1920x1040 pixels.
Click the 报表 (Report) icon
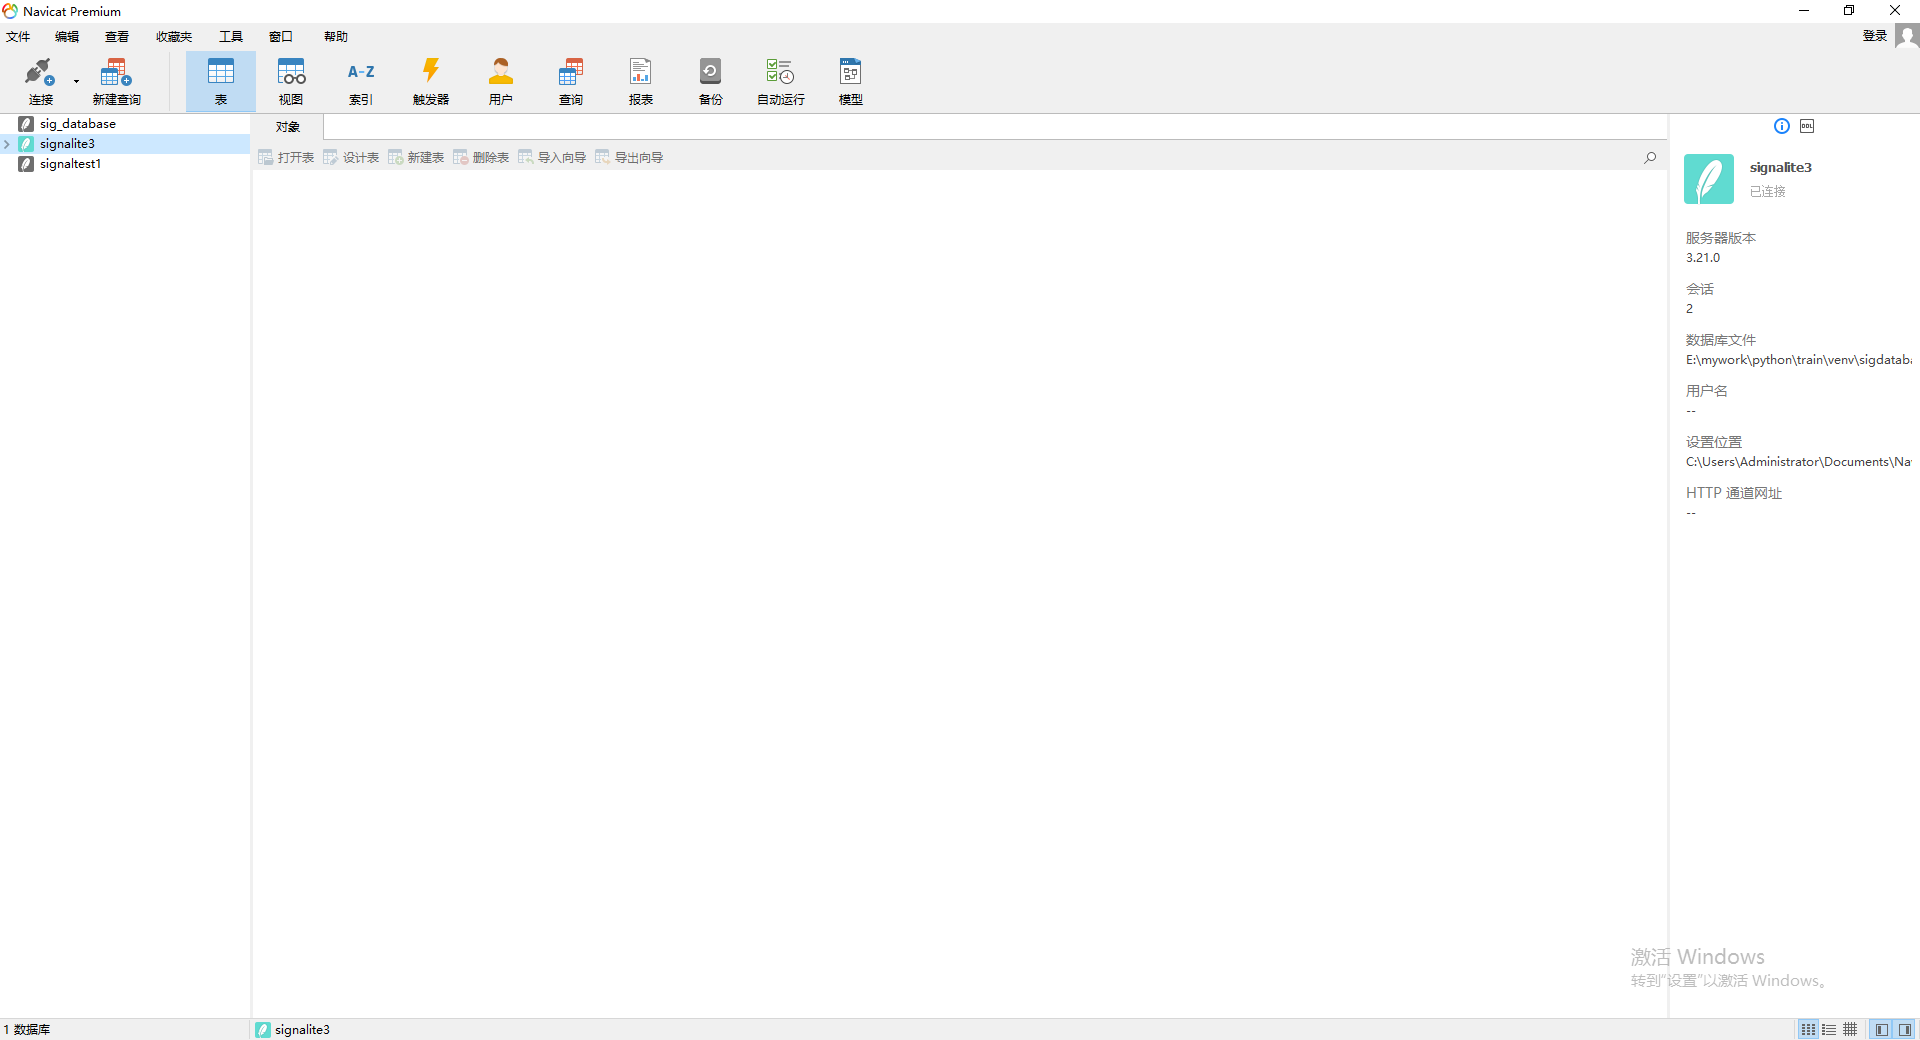pos(641,81)
